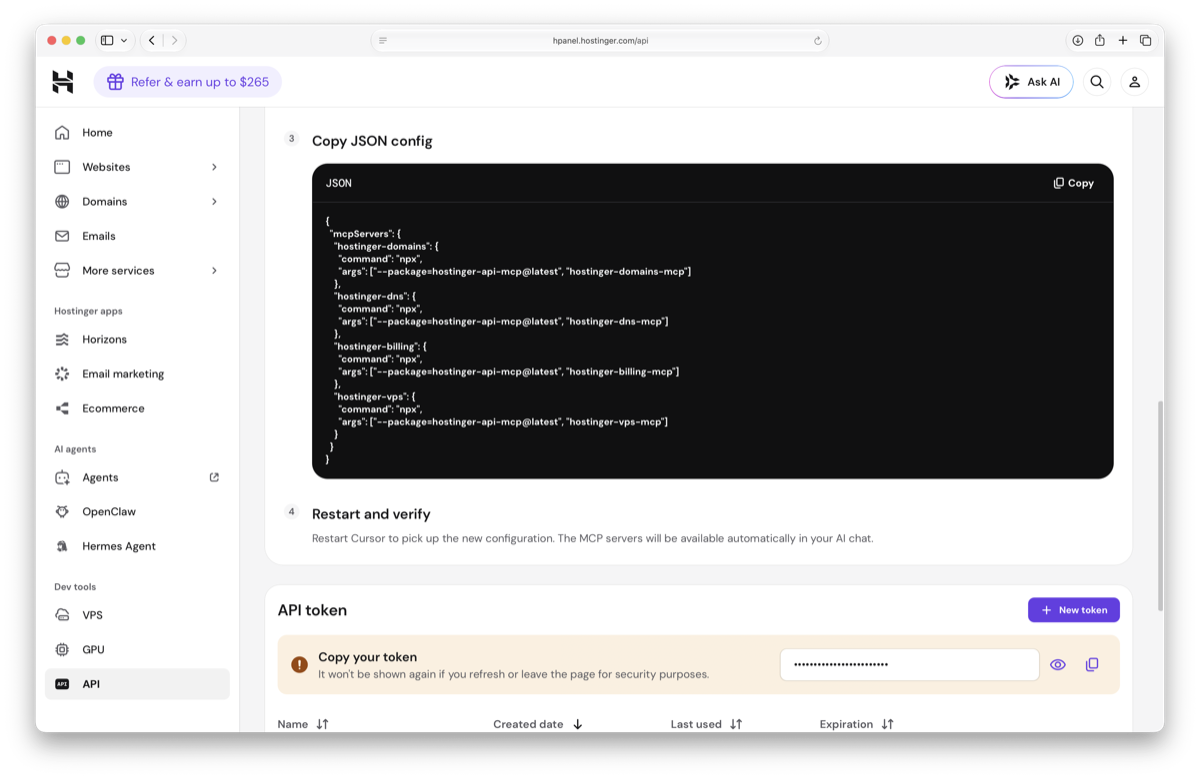The height and width of the screenshot is (779, 1200).
Task: Copy the JSON config code
Action: point(1074,183)
